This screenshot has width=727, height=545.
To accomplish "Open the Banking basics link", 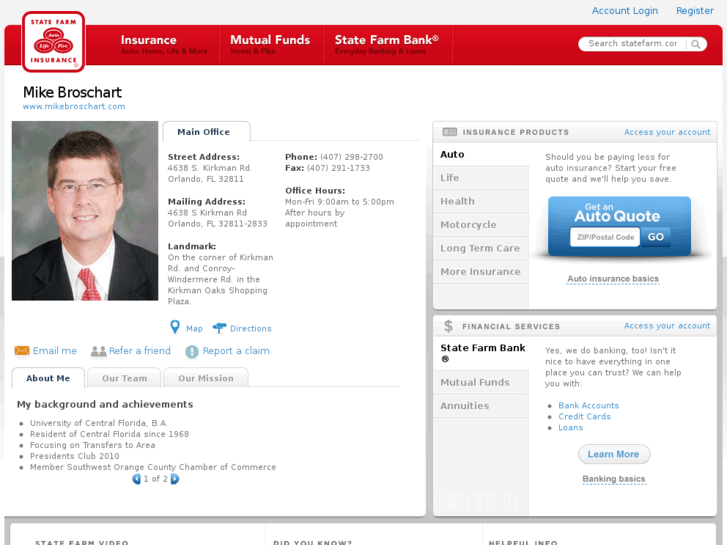I will click(x=614, y=479).
